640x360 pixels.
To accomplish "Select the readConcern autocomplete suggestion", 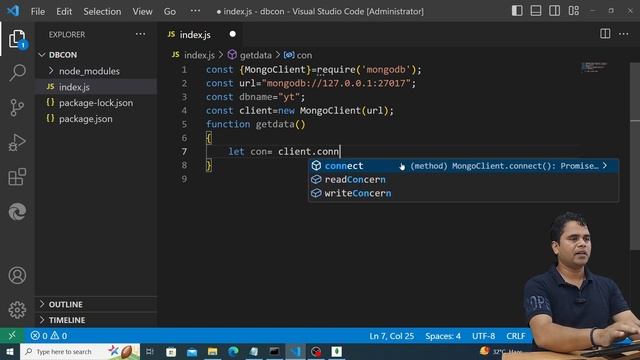I will (x=463, y=180).
